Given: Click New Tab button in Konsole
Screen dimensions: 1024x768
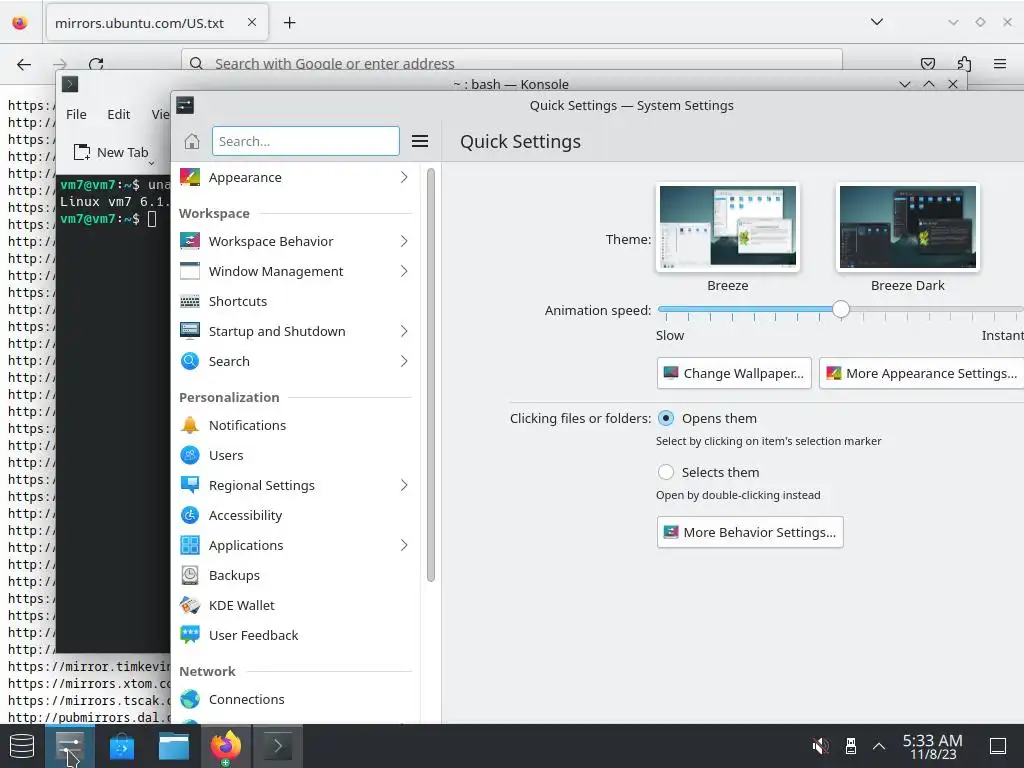Looking at the screenshot, I should pyautogui.click(x=111, y=153).
